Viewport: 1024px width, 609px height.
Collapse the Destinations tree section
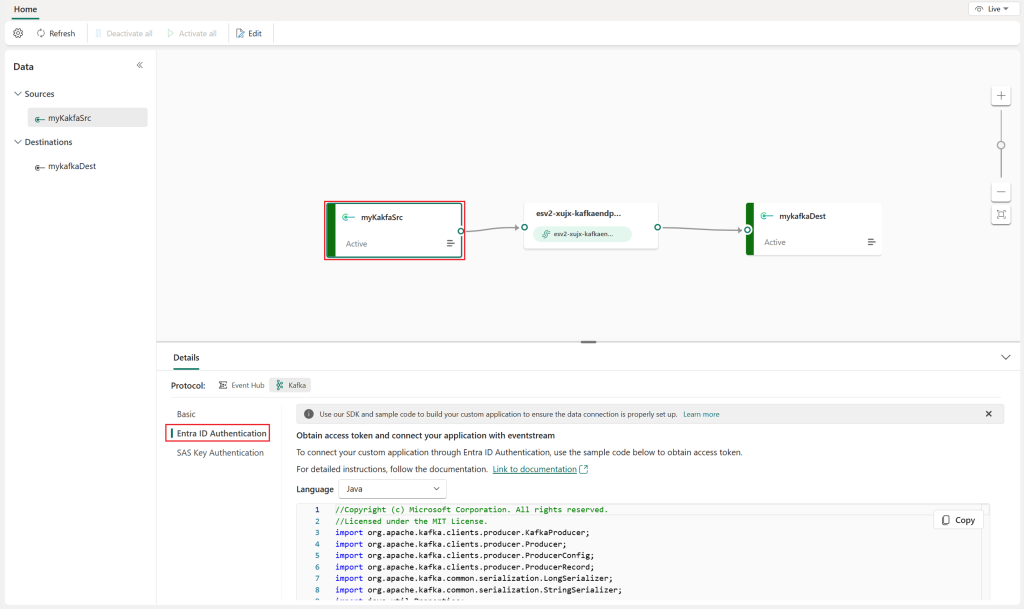pyautogui.click(x=18, y=142)
